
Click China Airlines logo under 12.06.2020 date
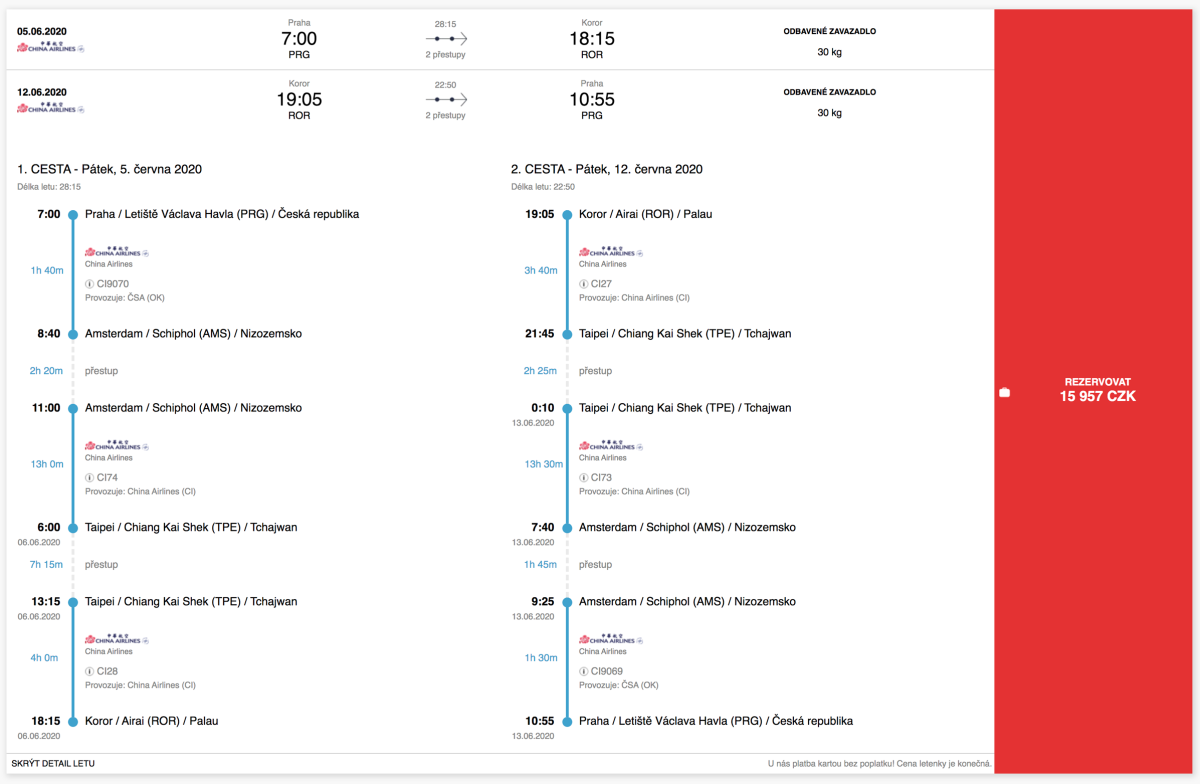(x=51, y=108)
